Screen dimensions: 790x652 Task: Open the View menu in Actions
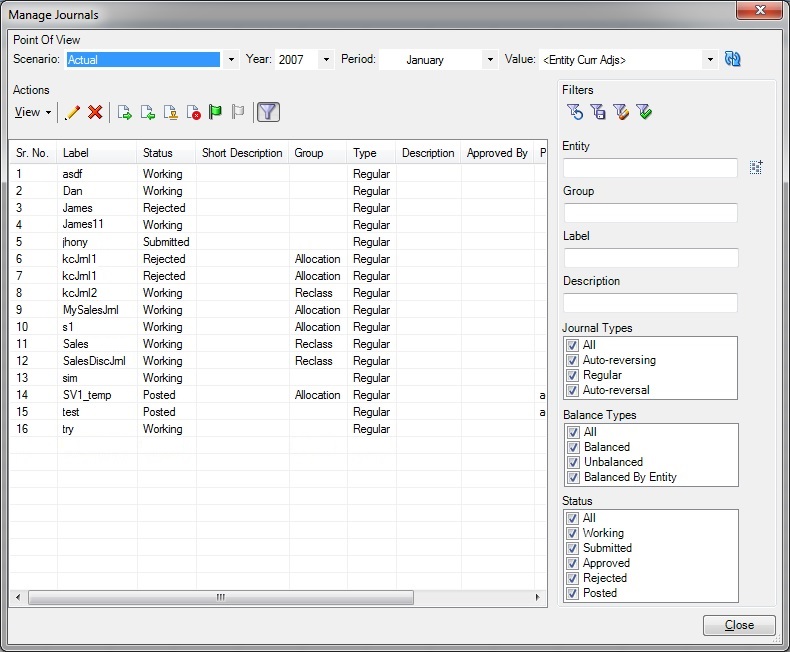[x=33, y=113]
